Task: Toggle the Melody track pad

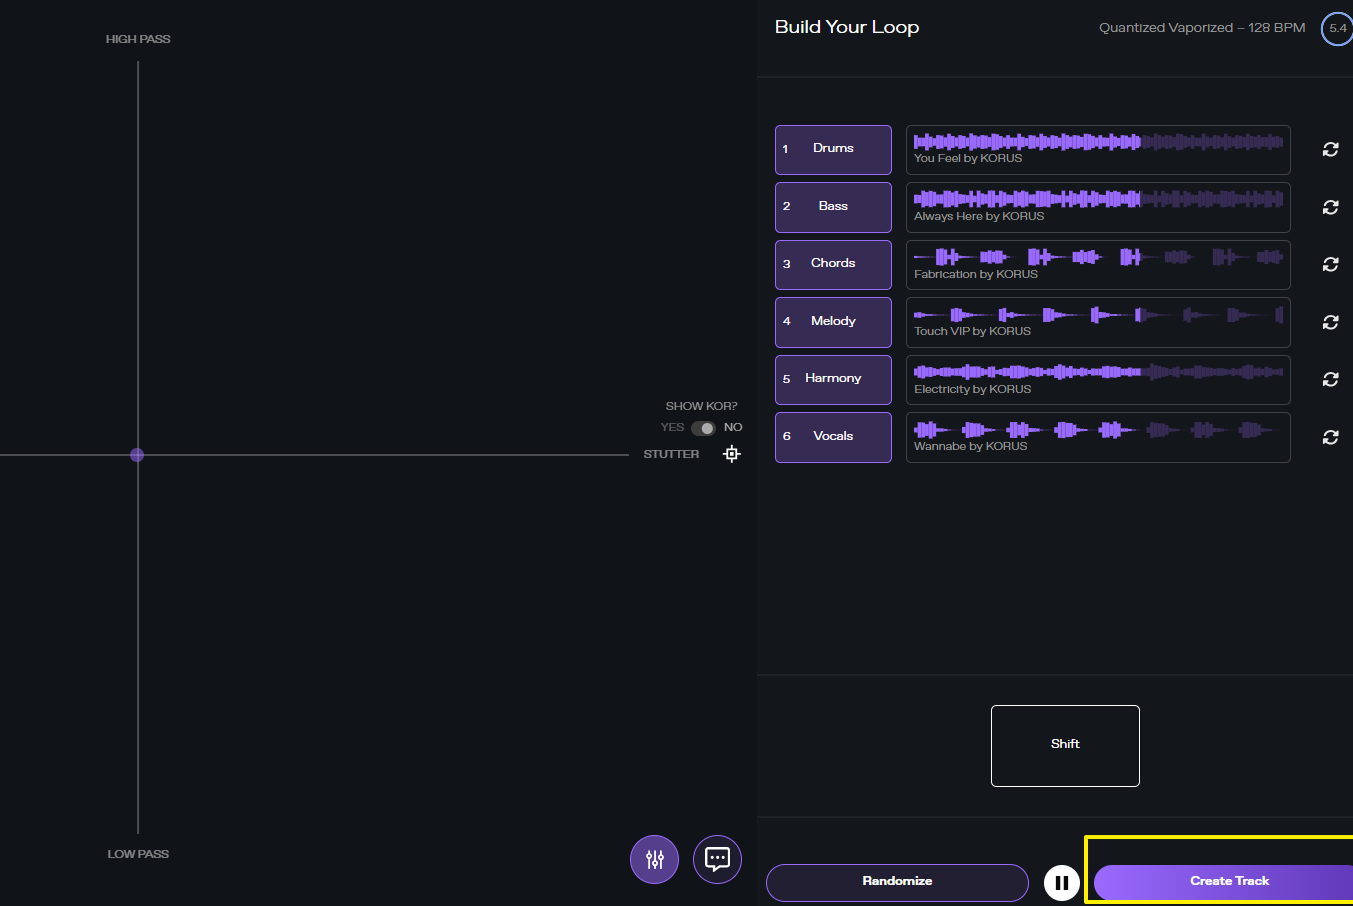Action: [833, 322]
